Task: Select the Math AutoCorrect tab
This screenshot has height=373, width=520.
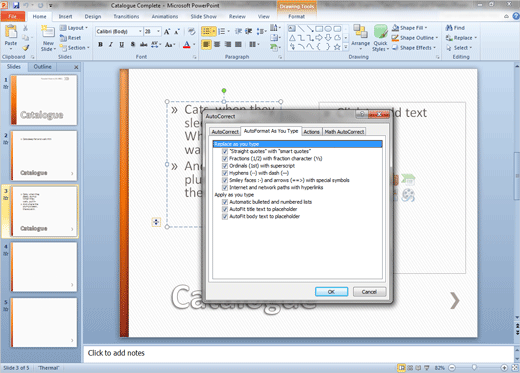Action: coord(344,132)
